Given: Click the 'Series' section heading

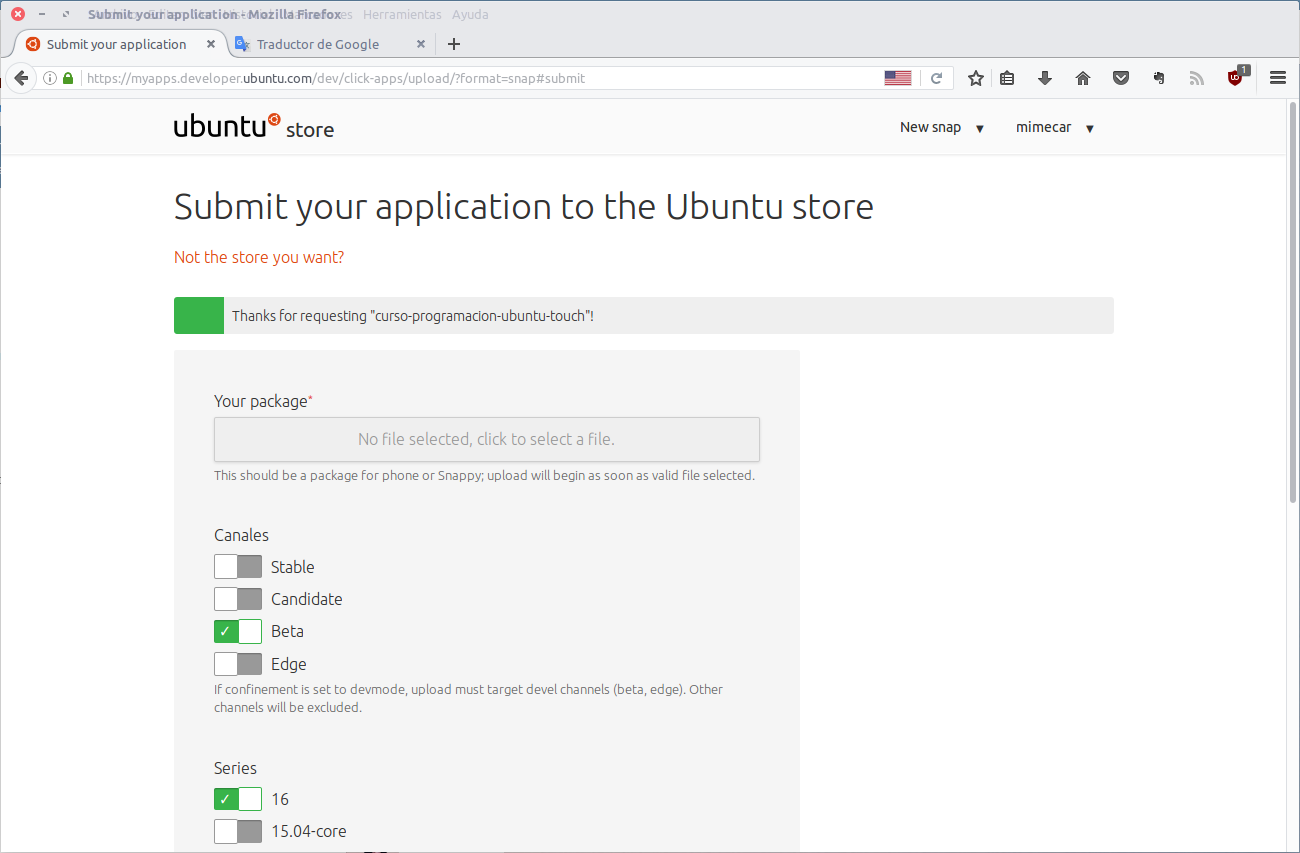Looking at the screenshot, I should [235, 768].
